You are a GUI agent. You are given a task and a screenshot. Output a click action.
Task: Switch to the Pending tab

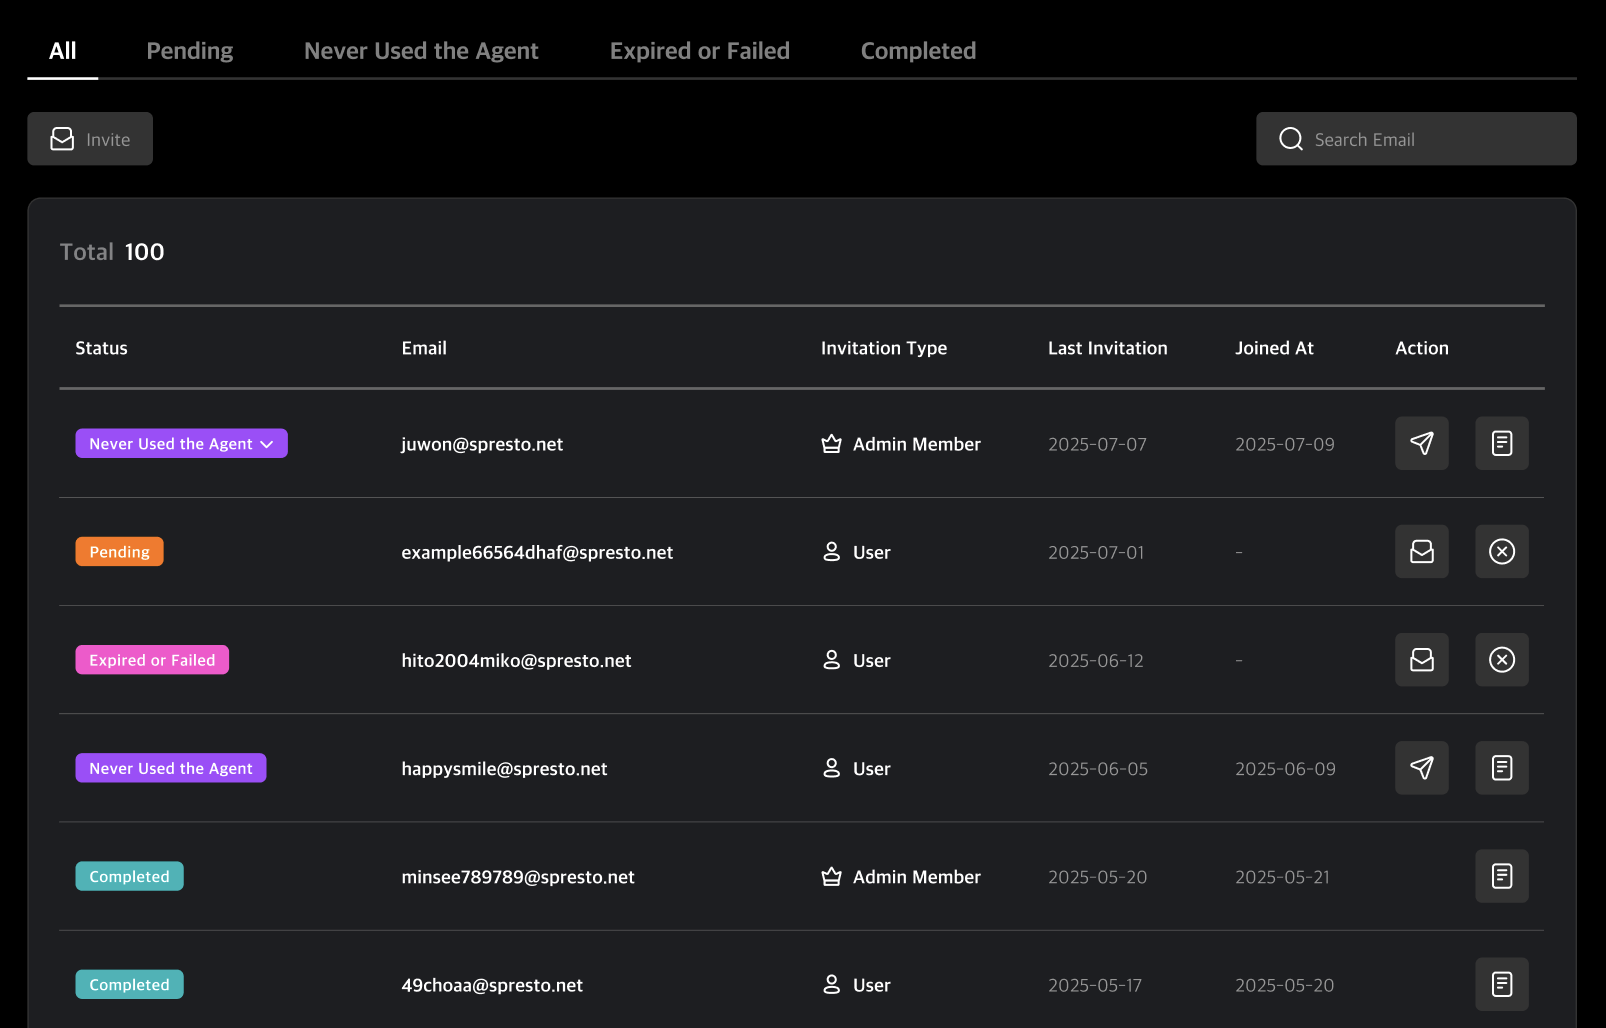pos(189,51)
